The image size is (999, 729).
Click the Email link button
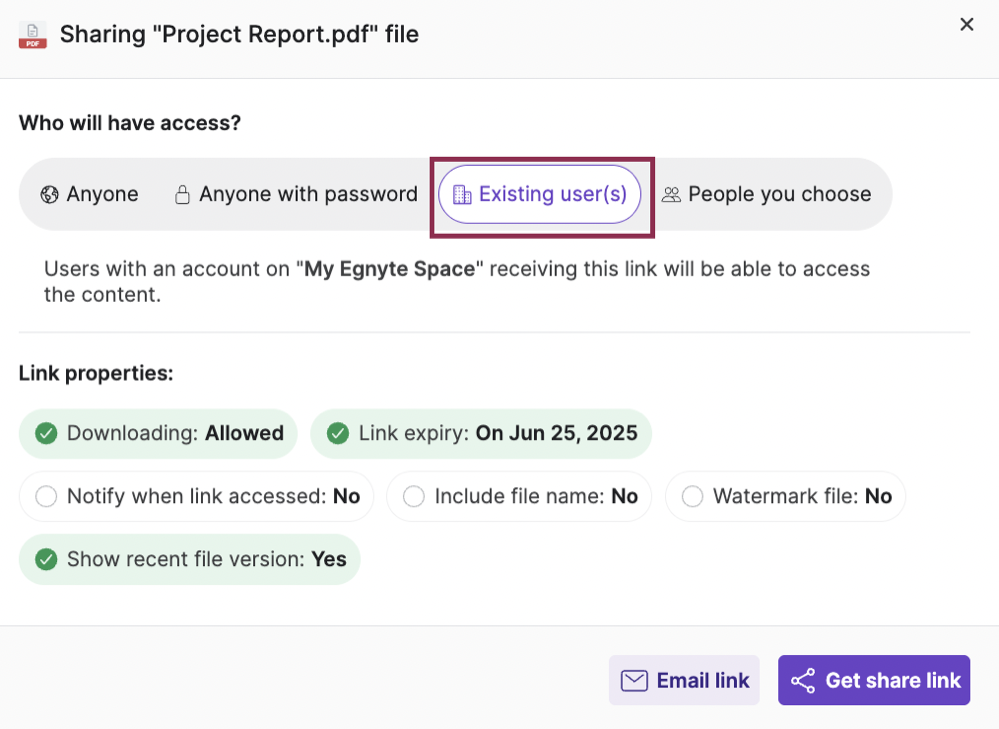point(684,680)
